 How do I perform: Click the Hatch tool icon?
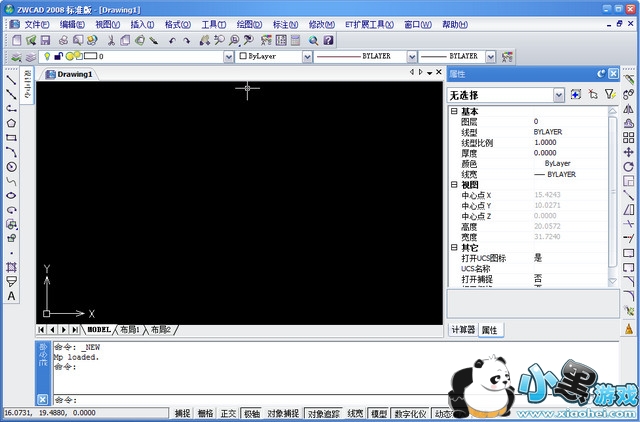pyautogui.click(x=11, y=268)
